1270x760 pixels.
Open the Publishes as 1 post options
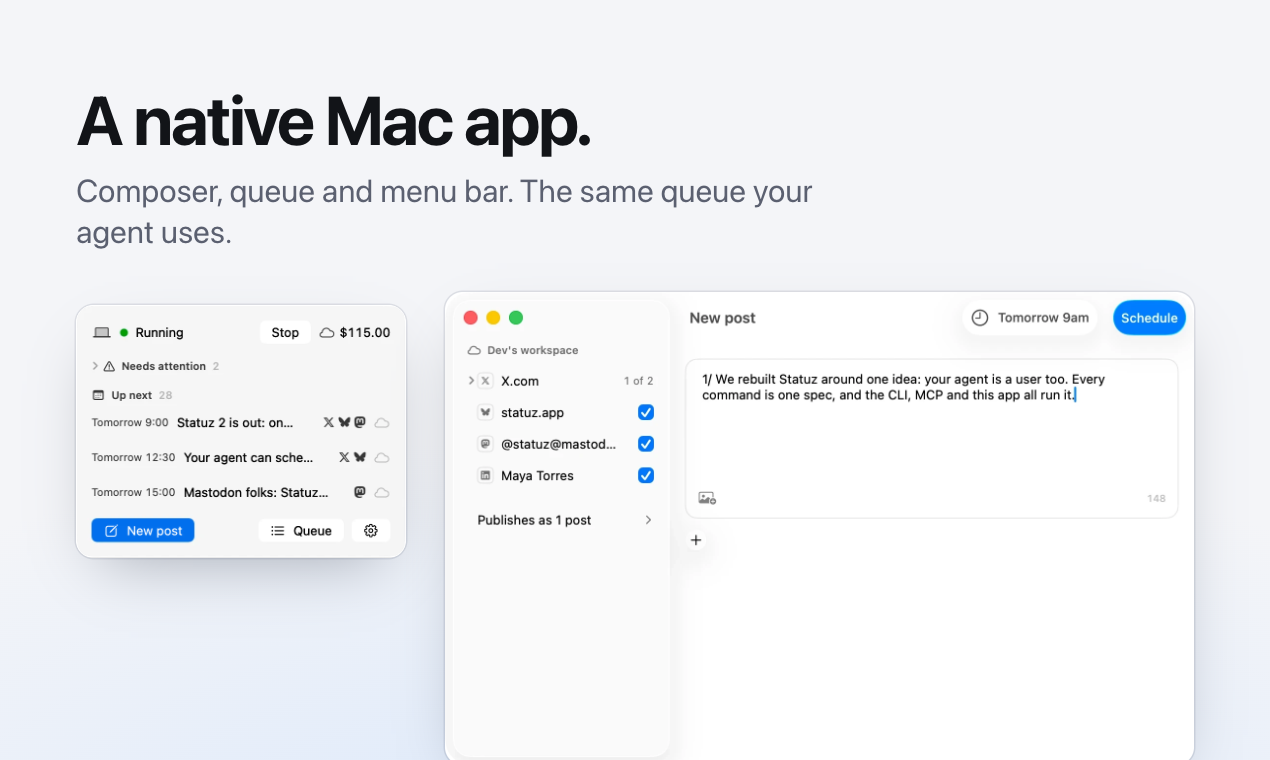[x=565, y=520]
